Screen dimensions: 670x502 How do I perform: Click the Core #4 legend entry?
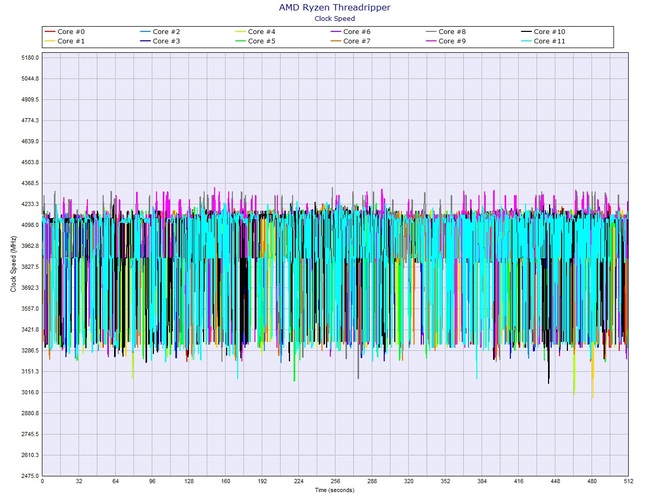[256, 32]
